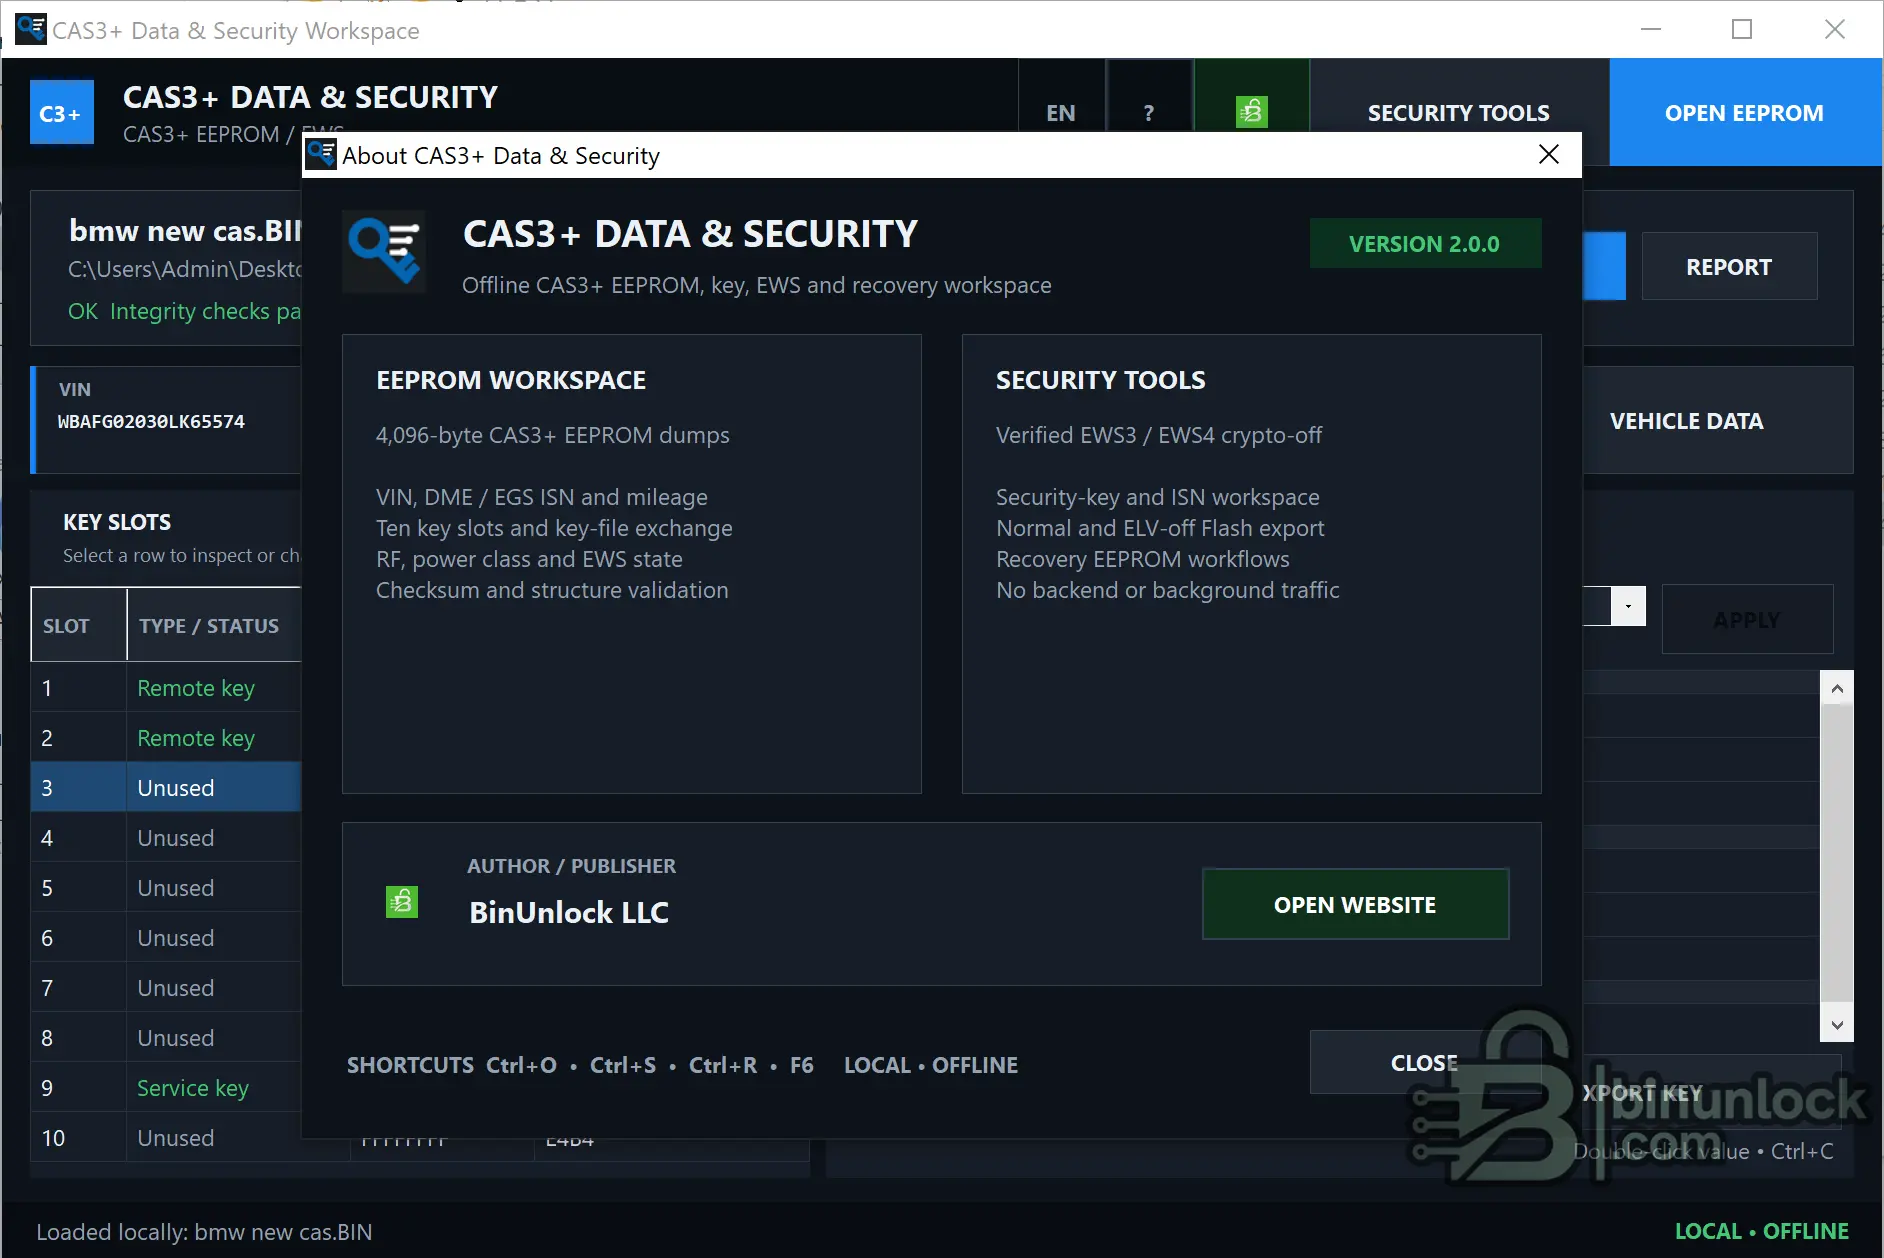Click the key-search logo in About dialog
1884x1258 pixels.
click(x=384, y=250)
